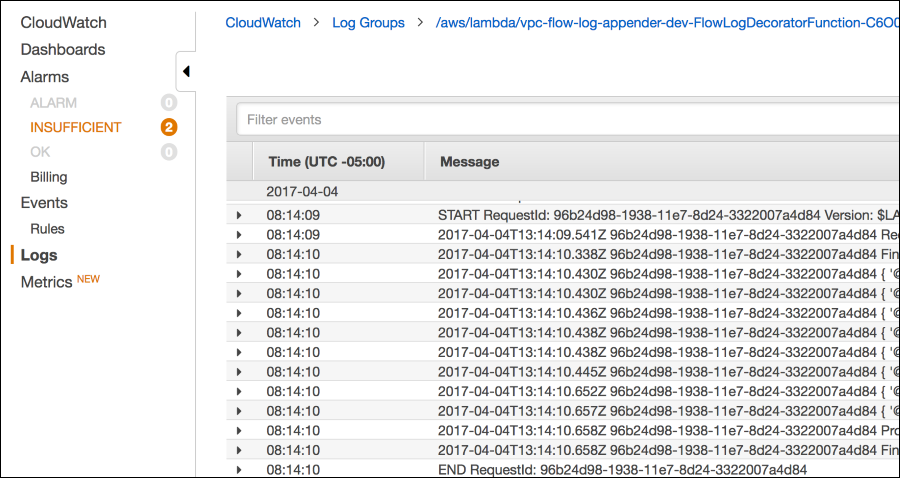Image resolution: width=900 pixels, height=478 pixels.
Task: Open Rules under Events
Action: [x=47, y=228]
